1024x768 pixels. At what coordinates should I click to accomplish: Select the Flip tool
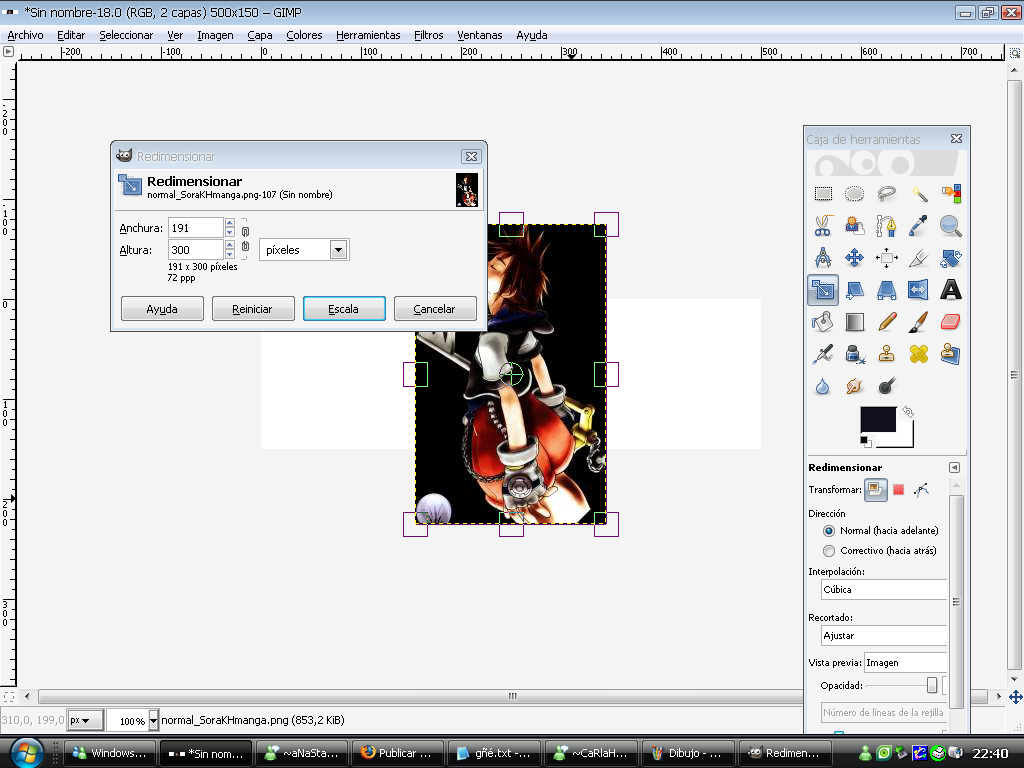[919, 290]
